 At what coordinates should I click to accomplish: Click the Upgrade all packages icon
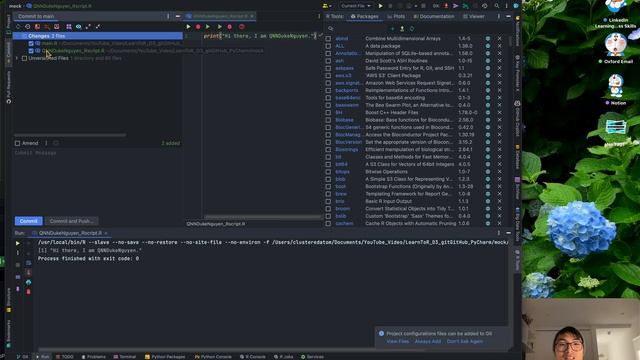tap(402, 29)
